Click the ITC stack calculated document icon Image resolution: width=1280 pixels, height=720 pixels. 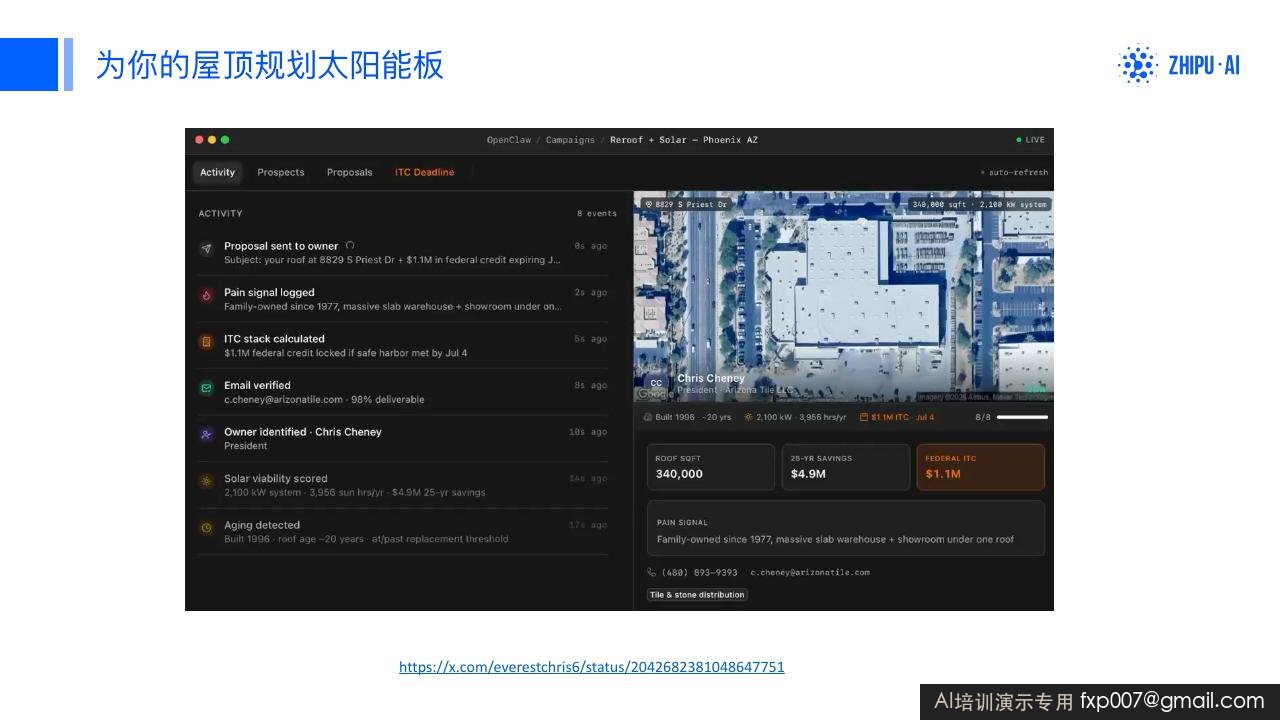pyautogui.click(x=206, y=342)
